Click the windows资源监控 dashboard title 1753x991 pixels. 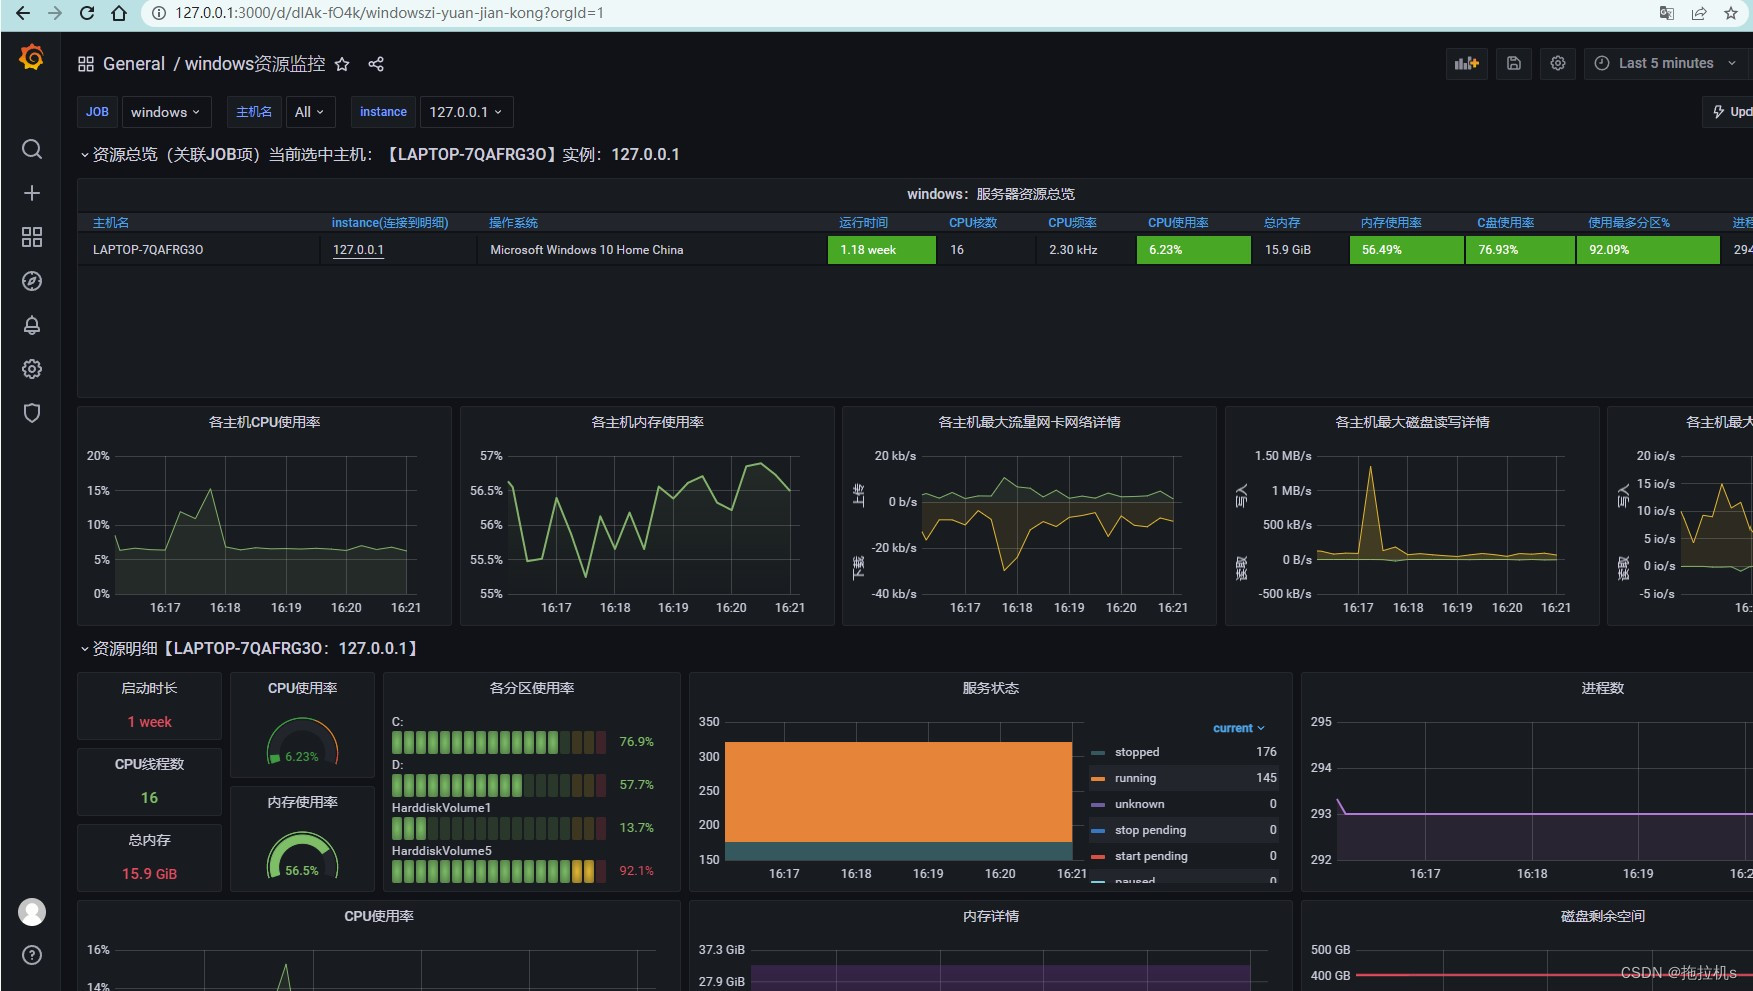click(255, 64)
